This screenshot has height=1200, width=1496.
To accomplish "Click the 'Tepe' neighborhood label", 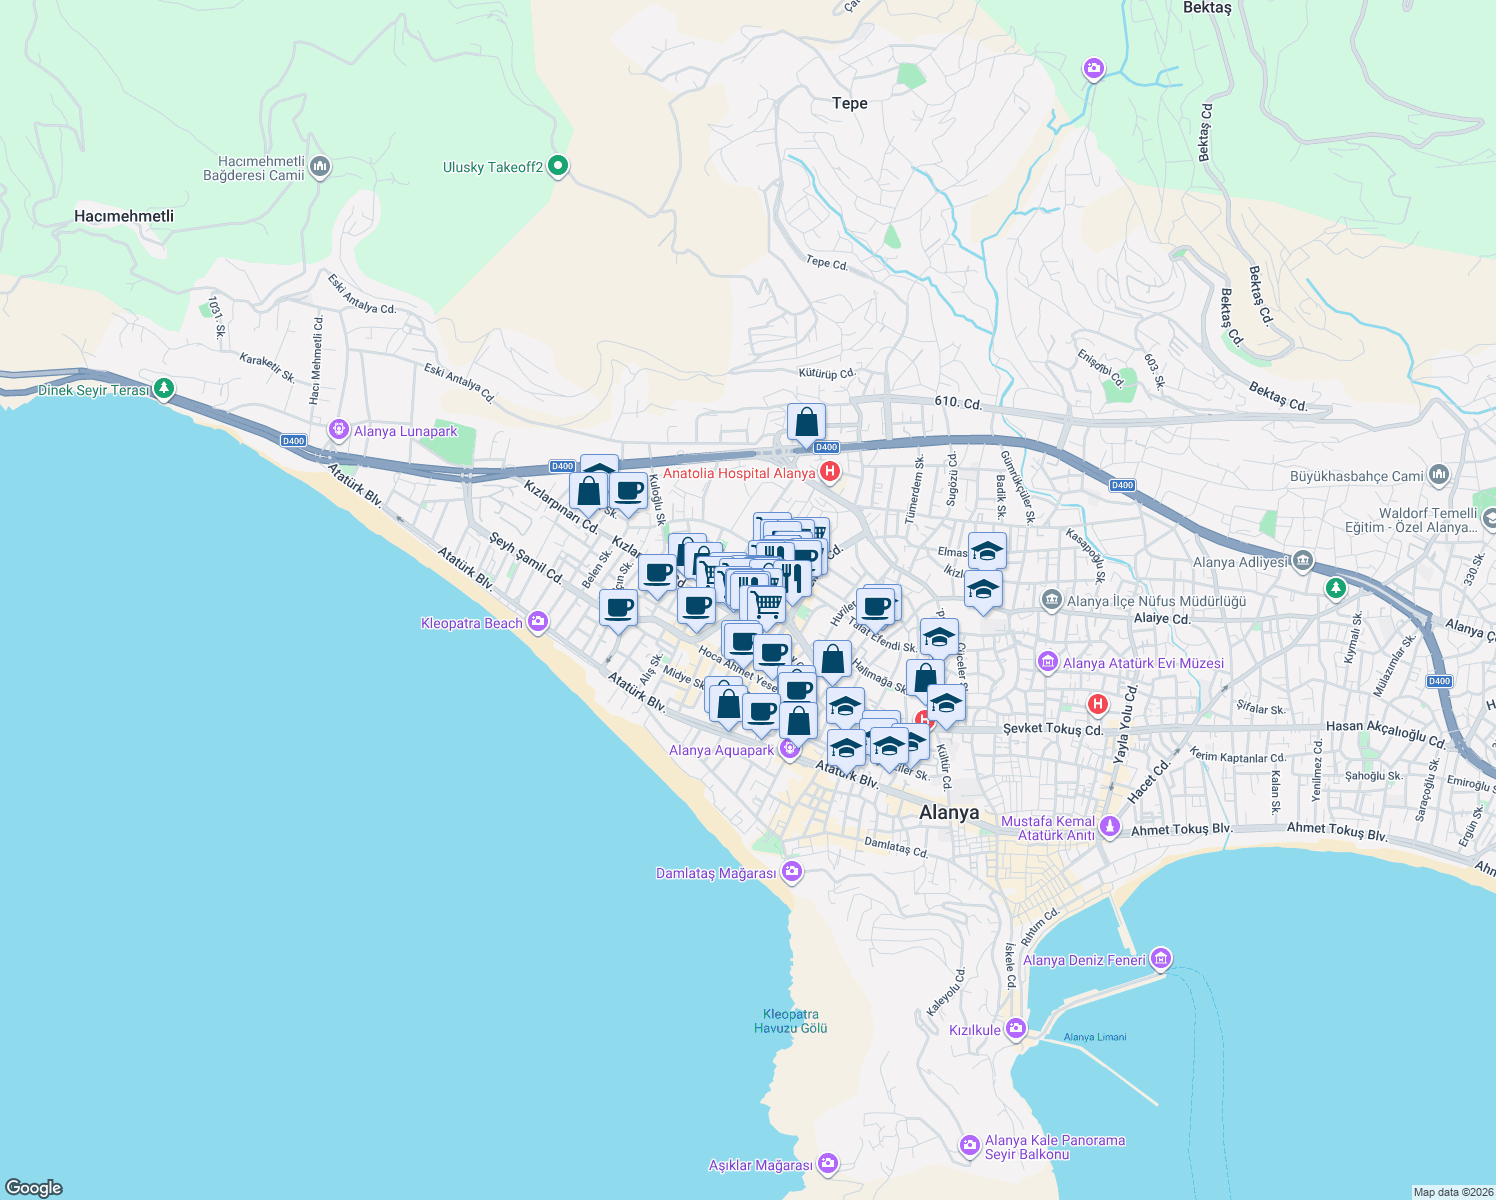I will coord(850,103).
